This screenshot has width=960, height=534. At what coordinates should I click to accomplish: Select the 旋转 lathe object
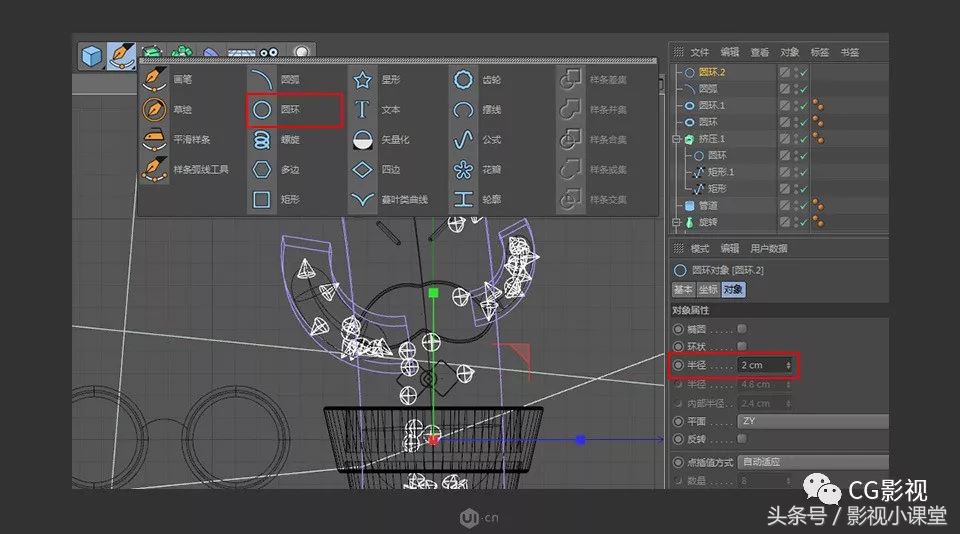tap(708, 222)
